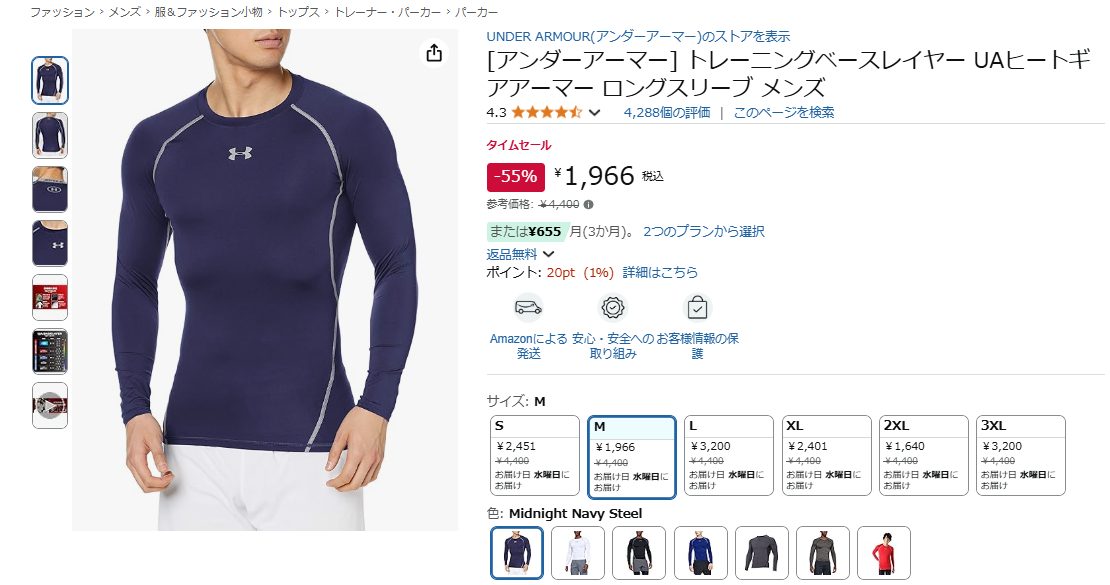Open the 4,288個の評価 reviews link
1110x585 pixels.
coord(667,113)
